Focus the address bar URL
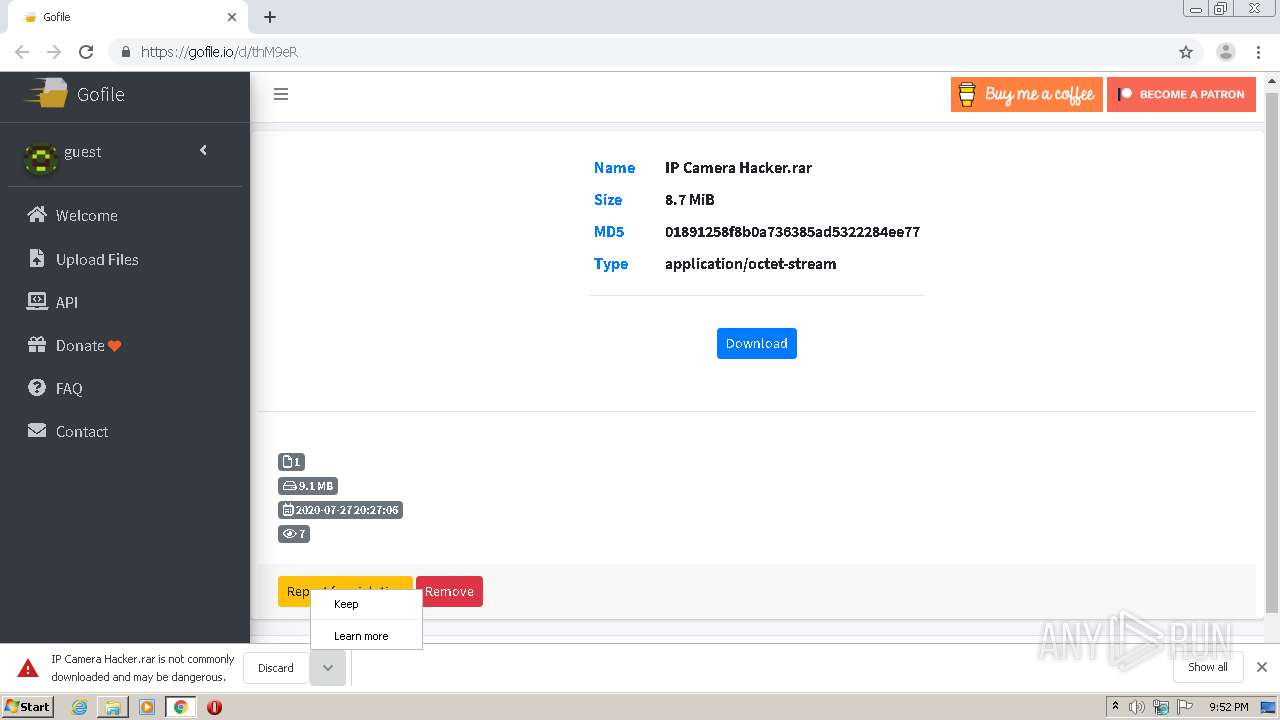 coord(219,52)
